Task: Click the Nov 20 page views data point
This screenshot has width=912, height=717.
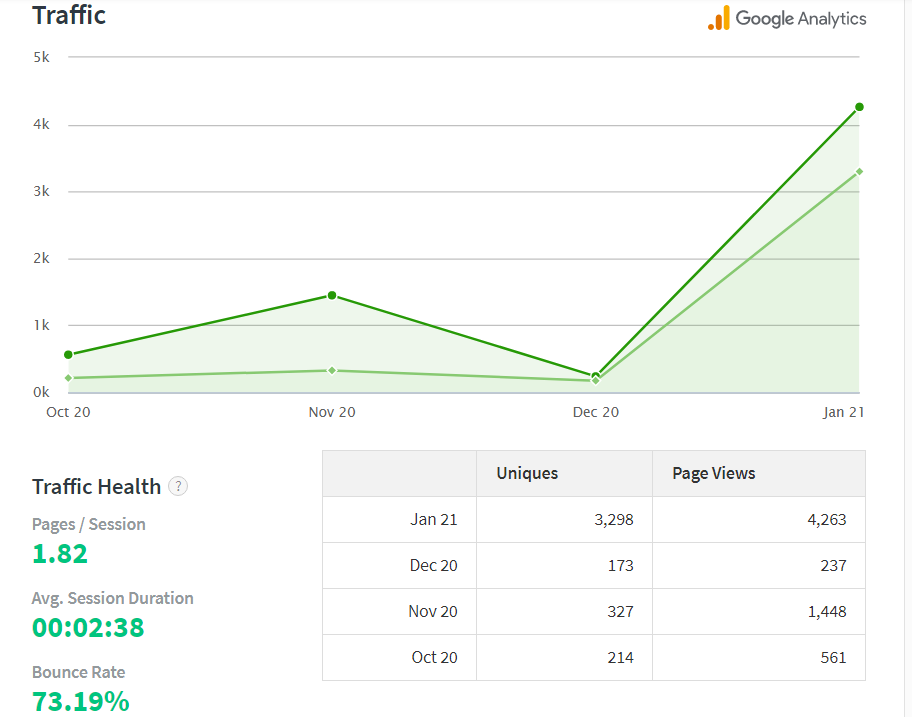Action: (332, 296)
